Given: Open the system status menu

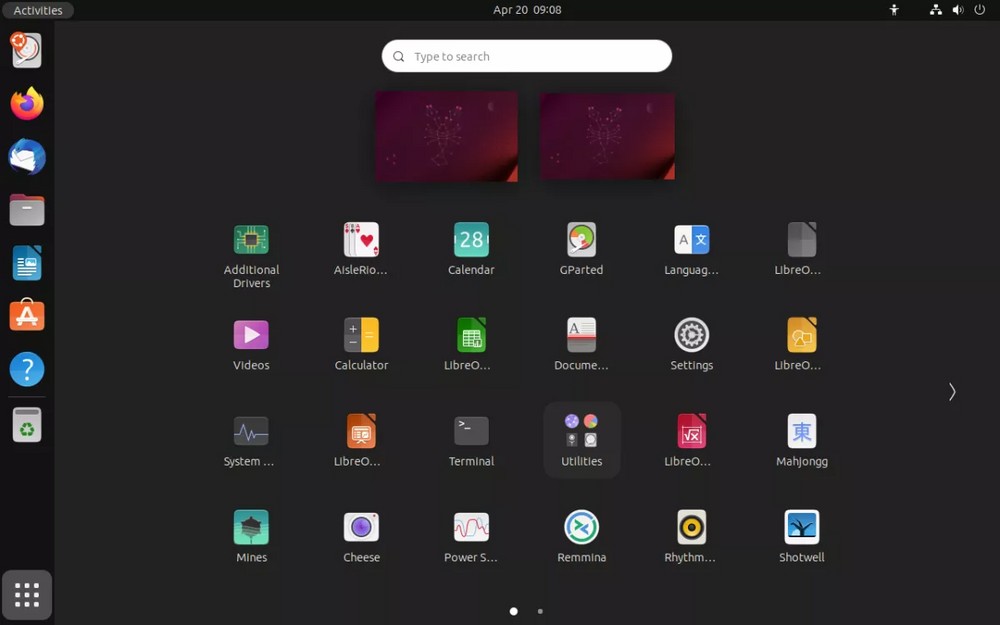Looking at the screenshot, I should tap(956, 10).
